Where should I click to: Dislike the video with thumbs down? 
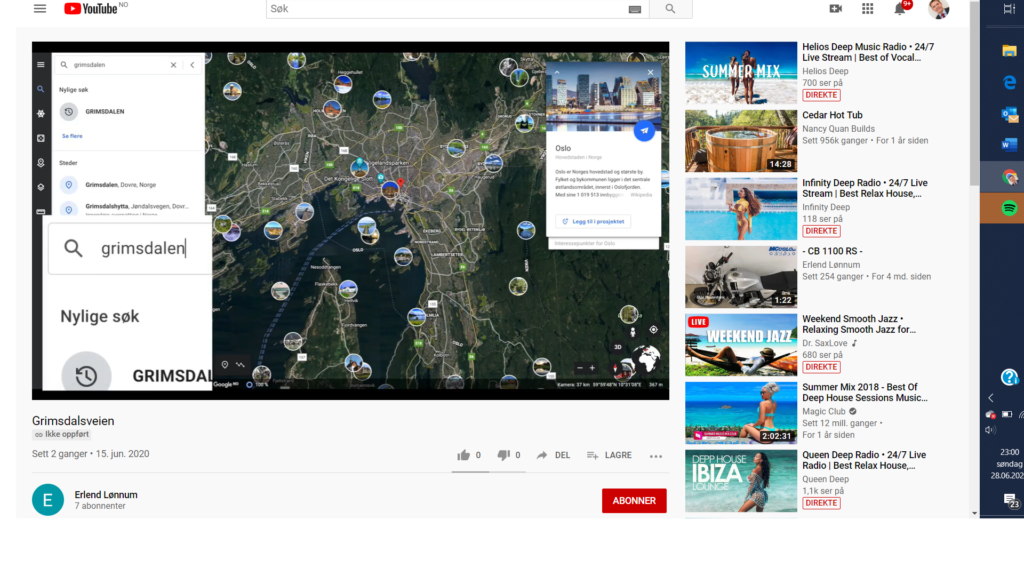(504, 455)
